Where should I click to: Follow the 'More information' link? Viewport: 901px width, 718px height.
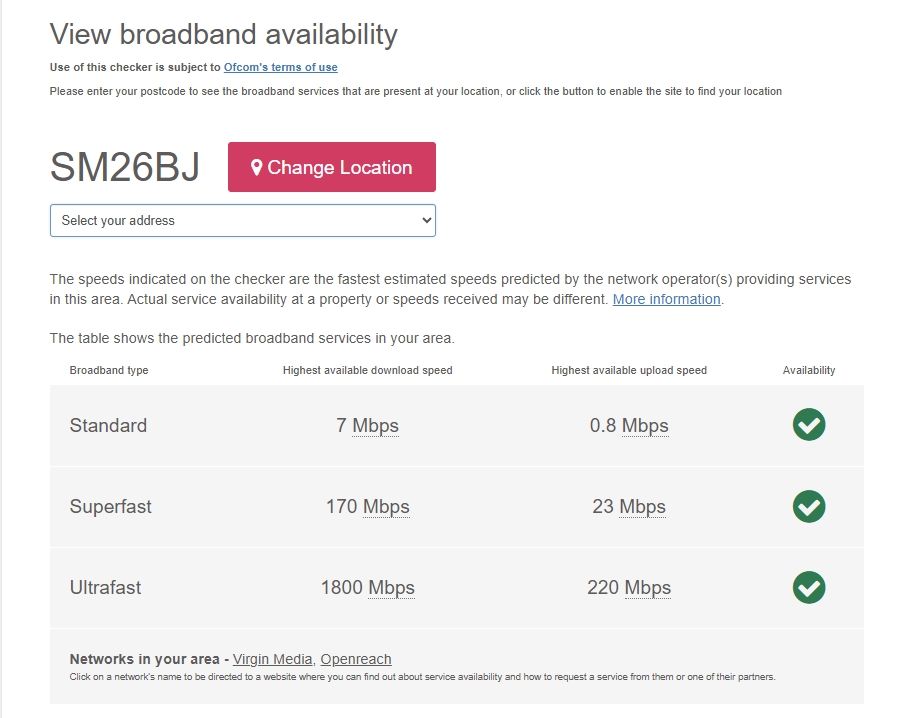(x=666, y=299)
